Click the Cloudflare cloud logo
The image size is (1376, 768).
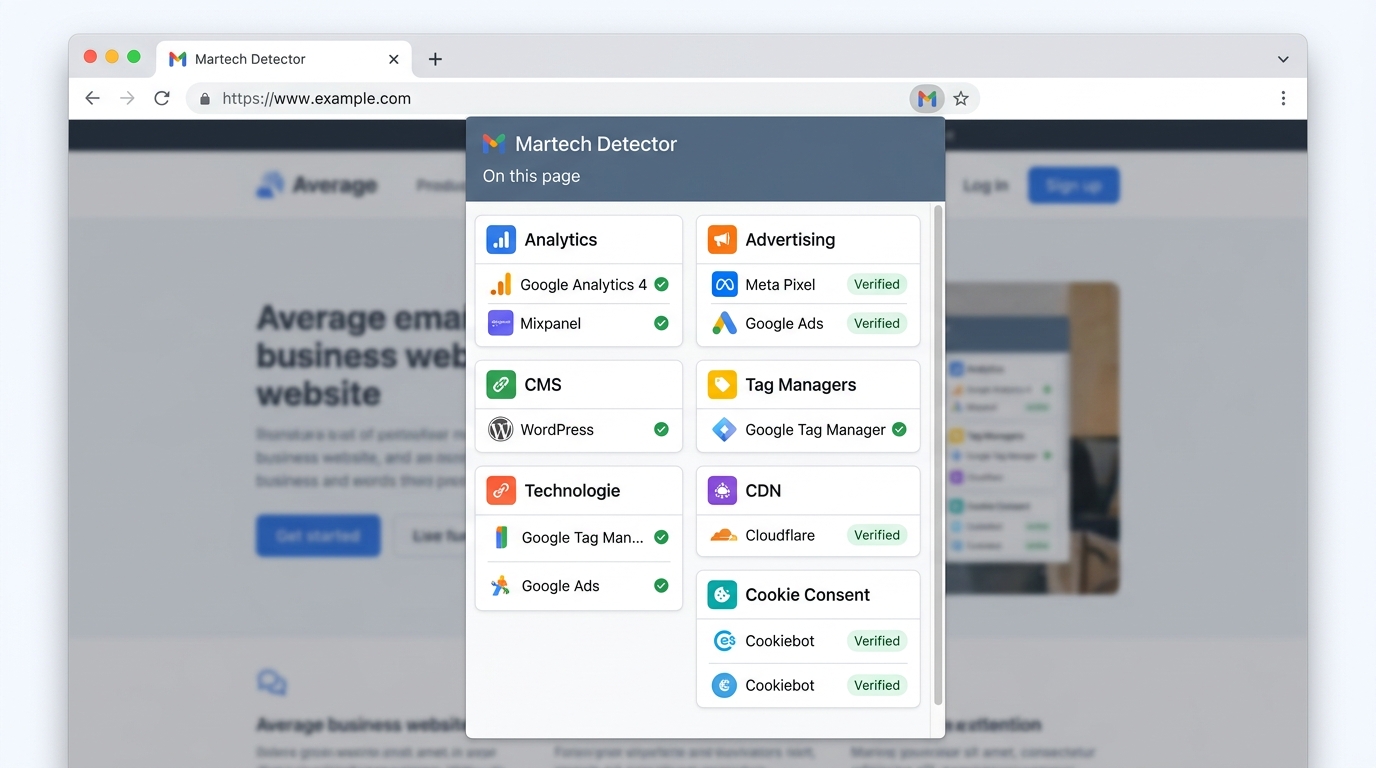tap(724, 535)
